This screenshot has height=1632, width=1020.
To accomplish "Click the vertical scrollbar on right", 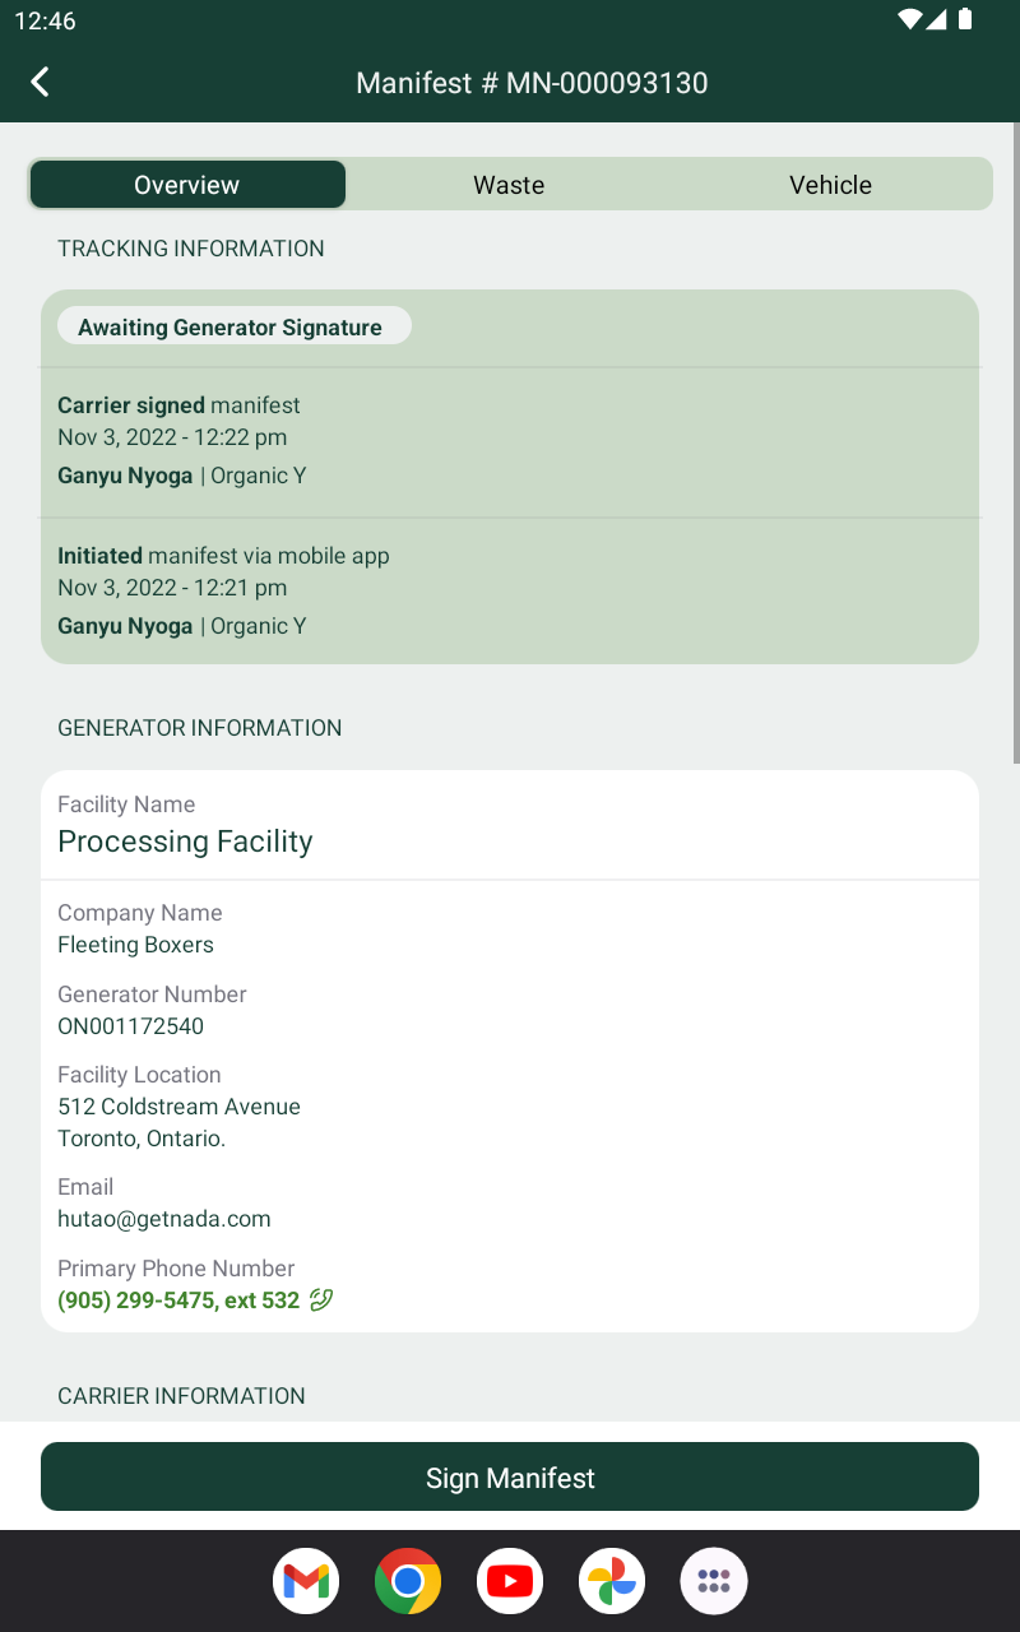I will point(1015,440).
